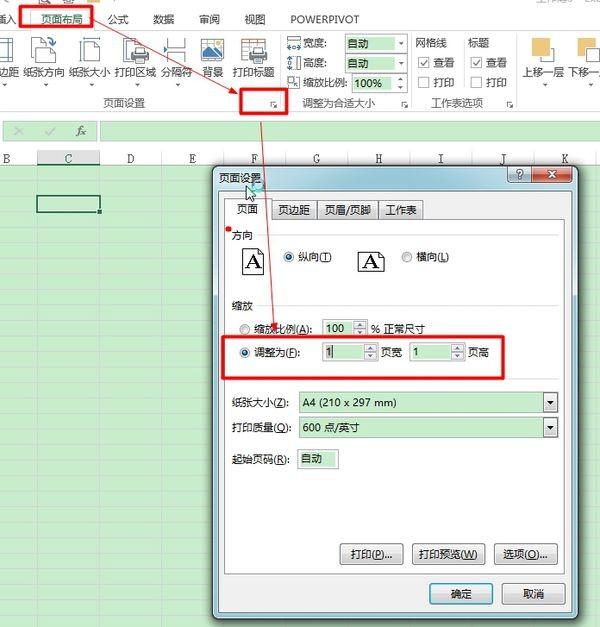Click the landscape page A icon
This screenshot has height=627, width=600.
click(371, 262)
